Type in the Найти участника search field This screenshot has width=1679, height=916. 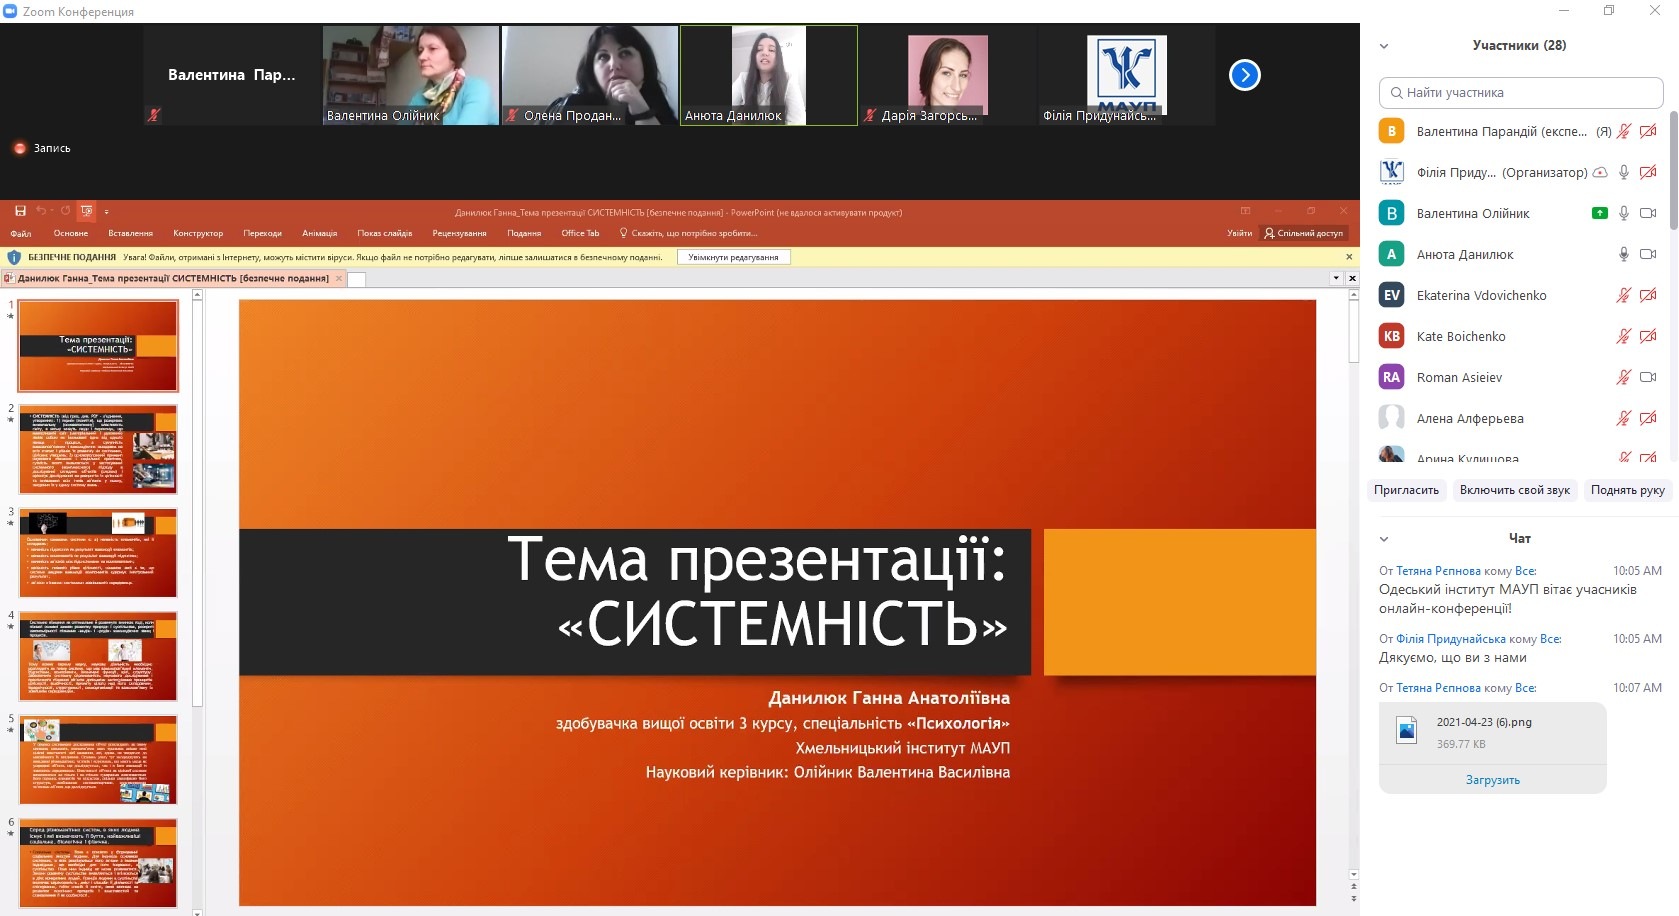coord(1520,93)
